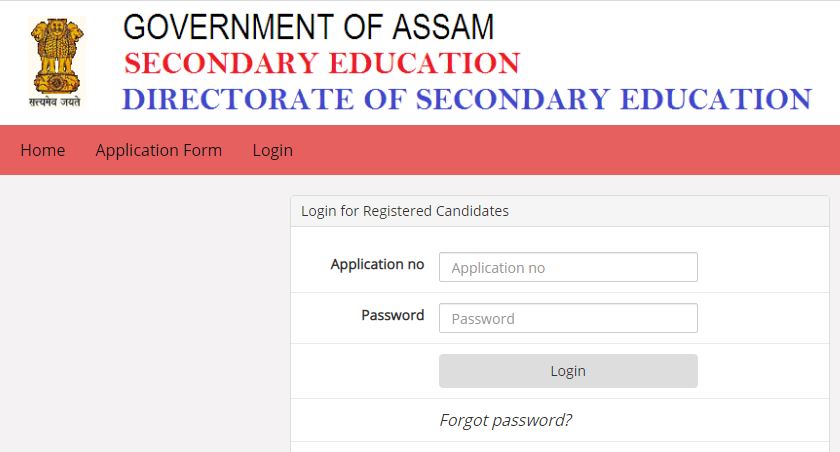Click the Satyameva Jayate motto under the emblem
The image size is (840, 452).
[x=56, y=100]
